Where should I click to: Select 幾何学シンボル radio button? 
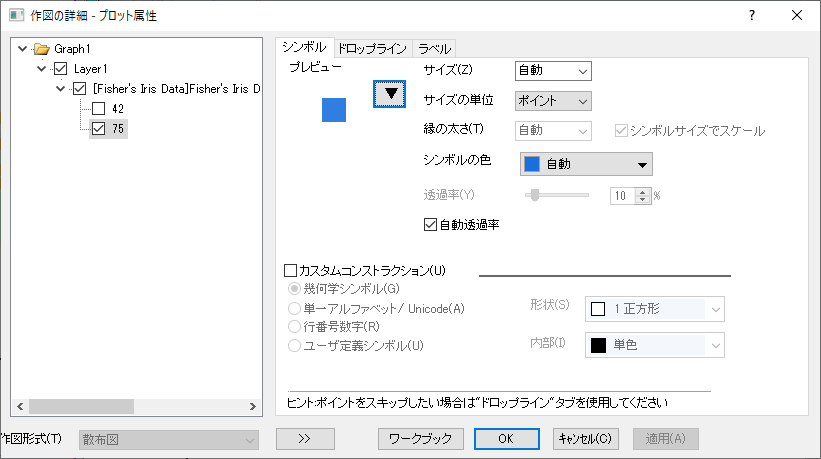point(294,288)
